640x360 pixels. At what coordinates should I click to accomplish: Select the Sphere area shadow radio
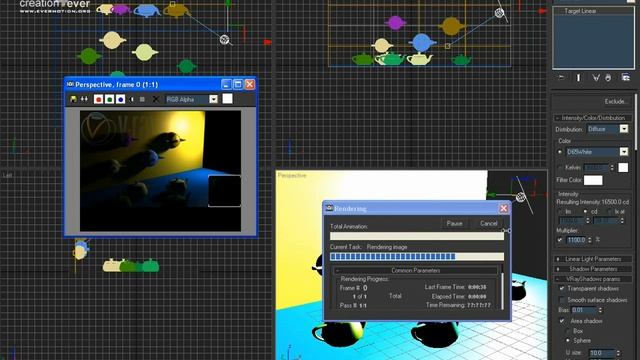(x=568, y=340)
